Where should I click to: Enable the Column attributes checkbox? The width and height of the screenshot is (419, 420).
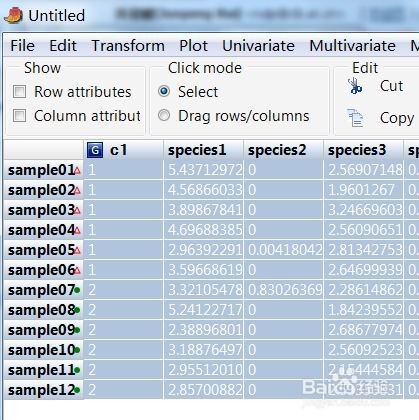click(19, 116)
